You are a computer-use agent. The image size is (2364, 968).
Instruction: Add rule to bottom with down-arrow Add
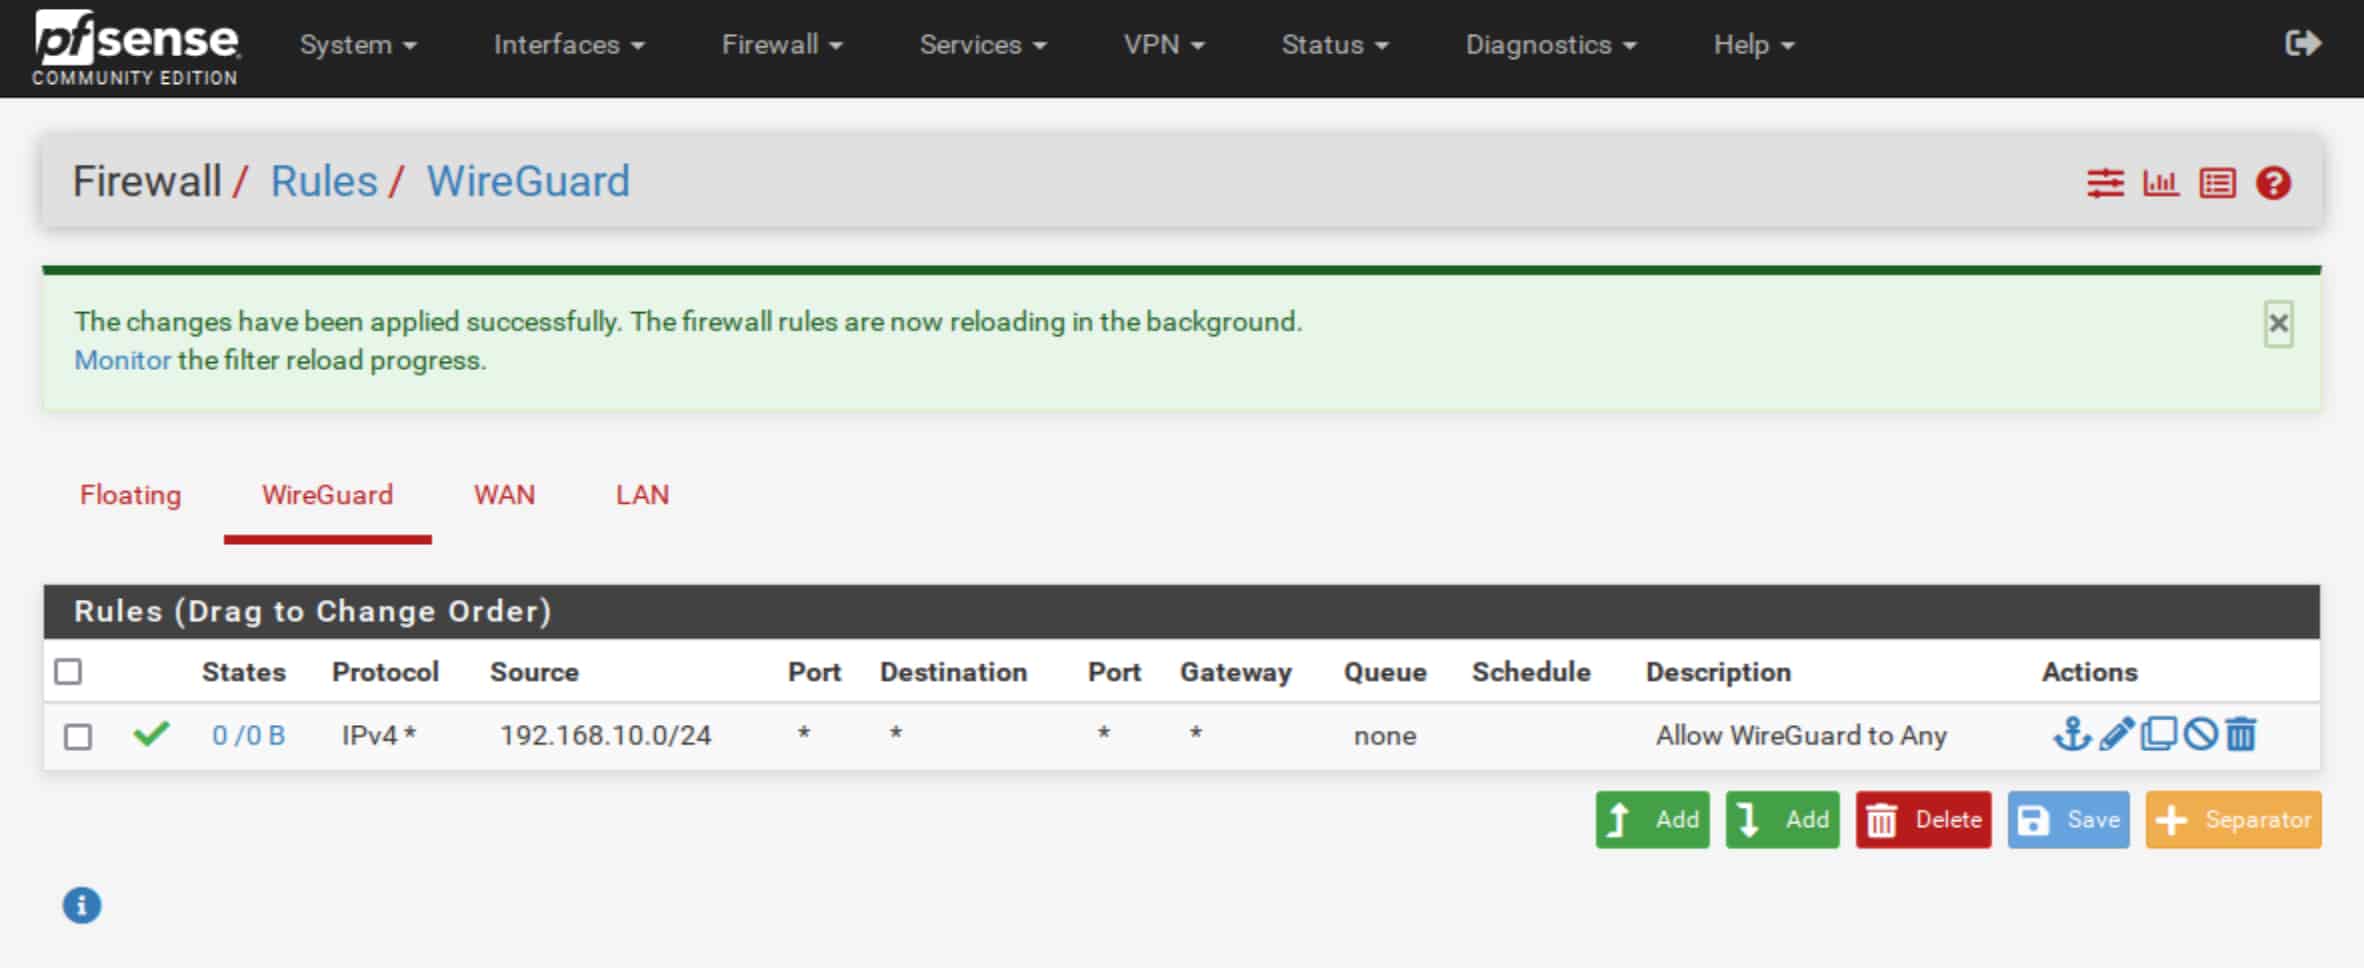(1782, 820)
